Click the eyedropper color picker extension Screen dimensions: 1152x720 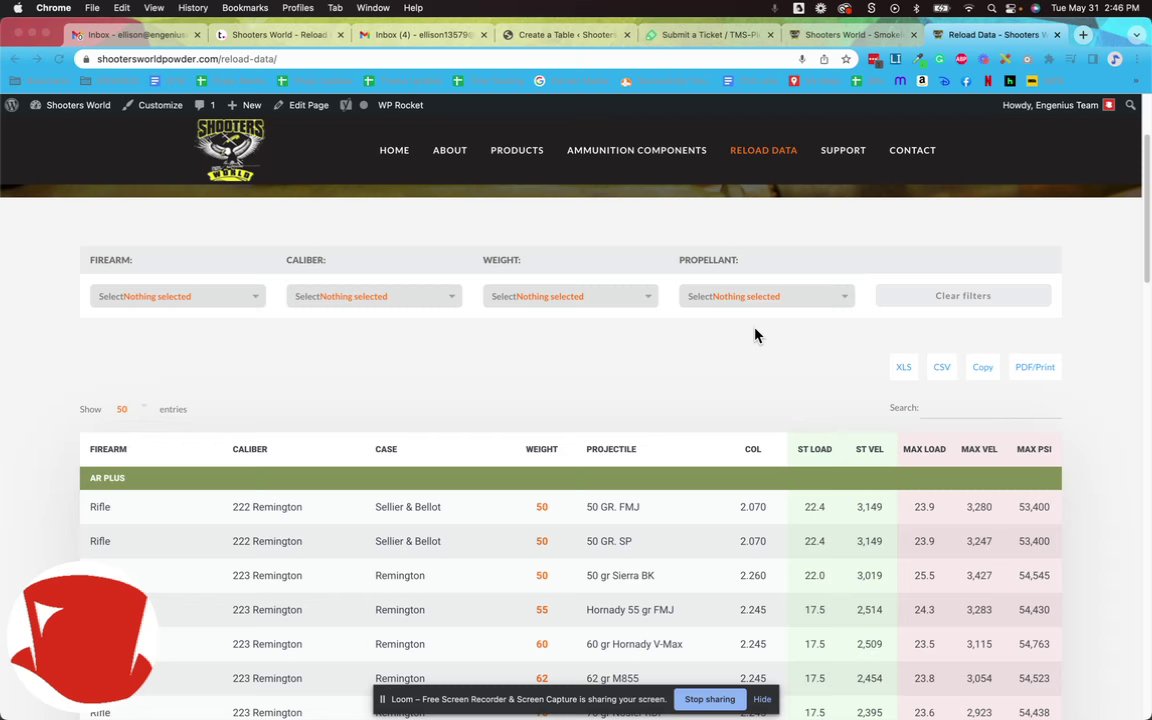918,59
